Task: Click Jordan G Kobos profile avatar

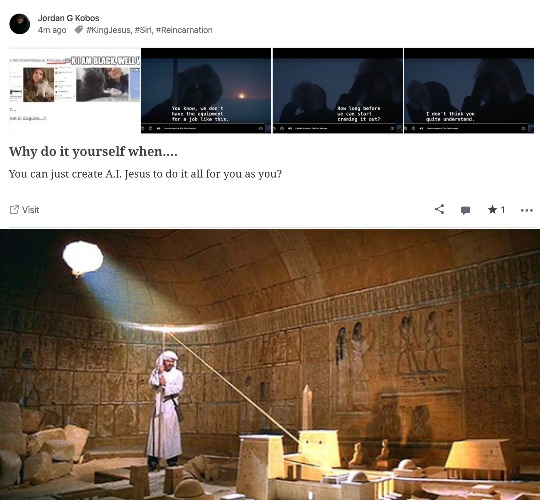Action: click(20, 24)
